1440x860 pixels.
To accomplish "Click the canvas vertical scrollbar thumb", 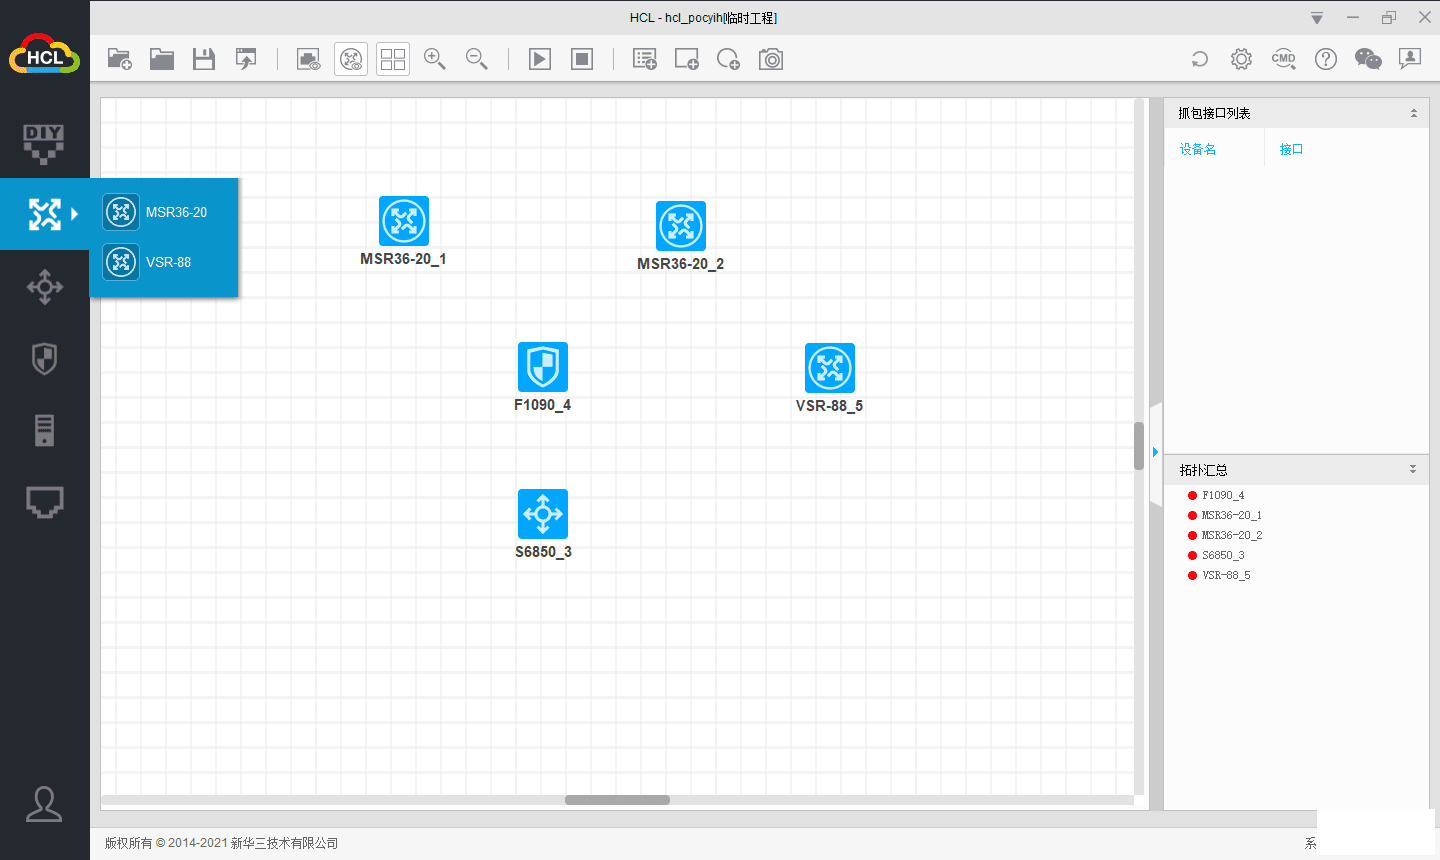I will click(1138, 446).
